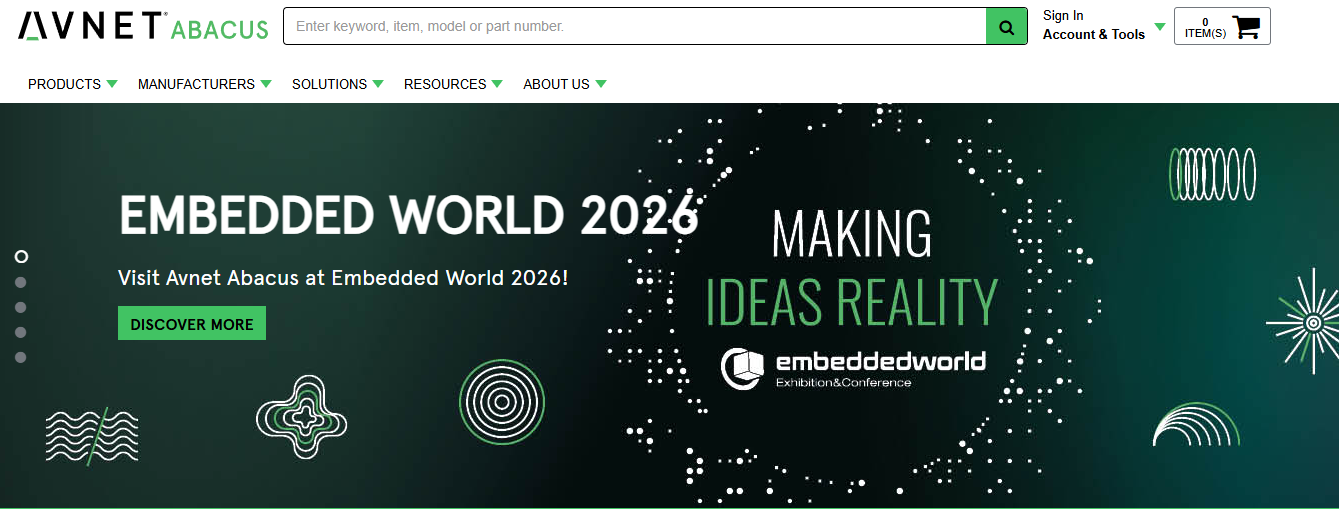Select the fifth carousel slide dot
Screen dimensions: 1339x509
coord(21,357)
